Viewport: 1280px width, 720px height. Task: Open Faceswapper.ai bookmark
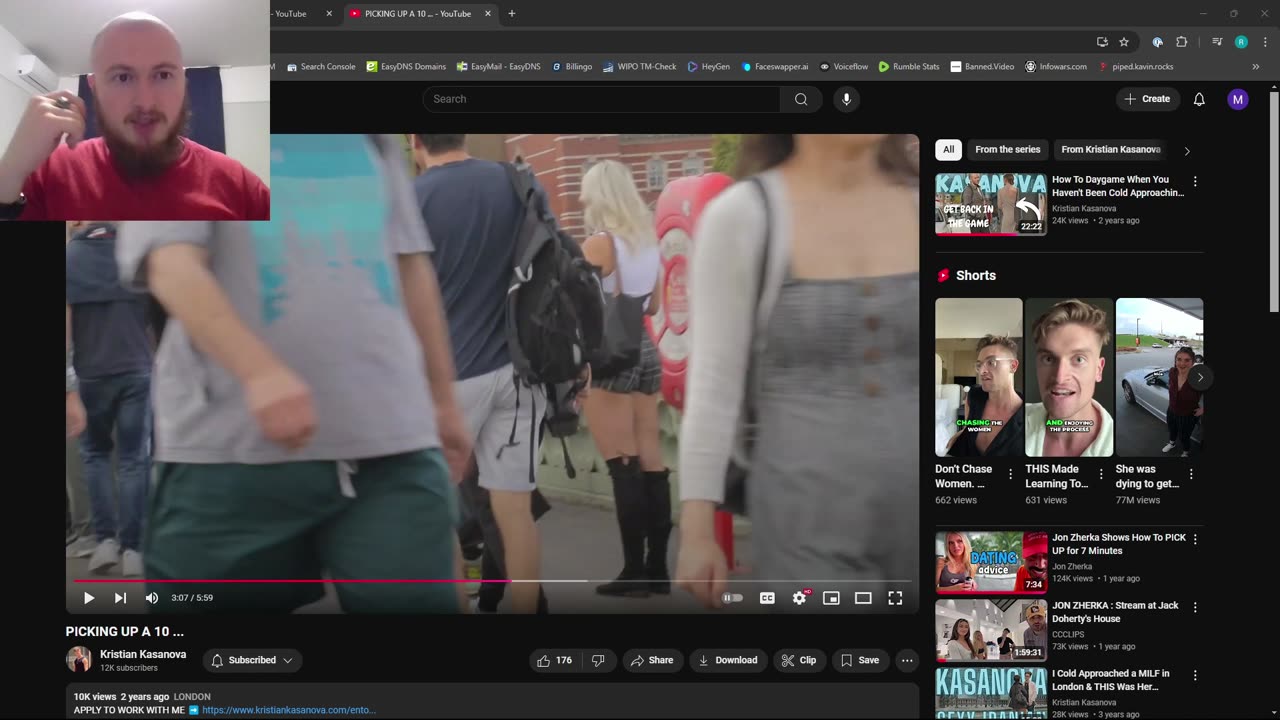click(775, 67)
